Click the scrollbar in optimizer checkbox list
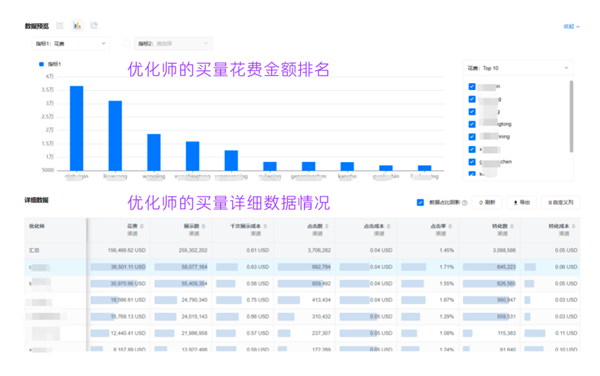The height and width of the screenshot is (376, 600). (571, 116)
